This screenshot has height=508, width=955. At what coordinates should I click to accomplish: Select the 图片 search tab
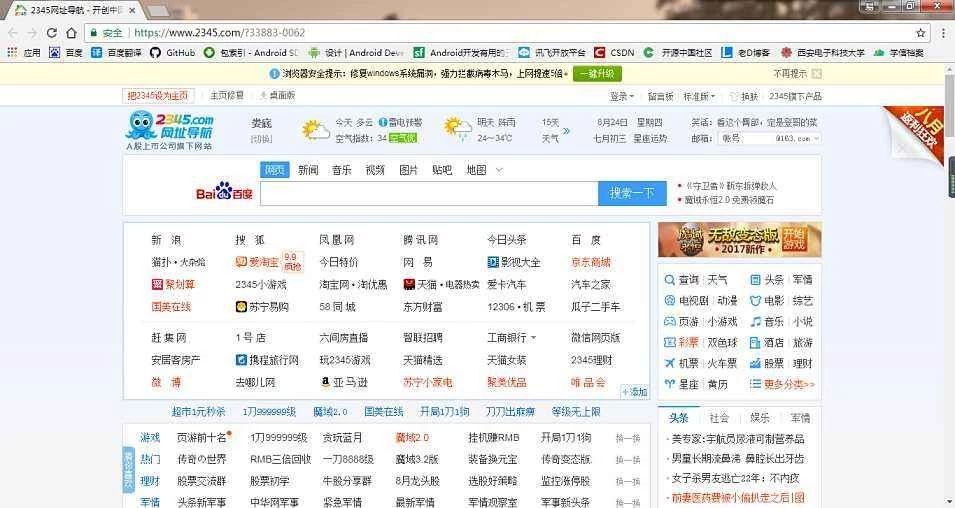tap(409, 170)
